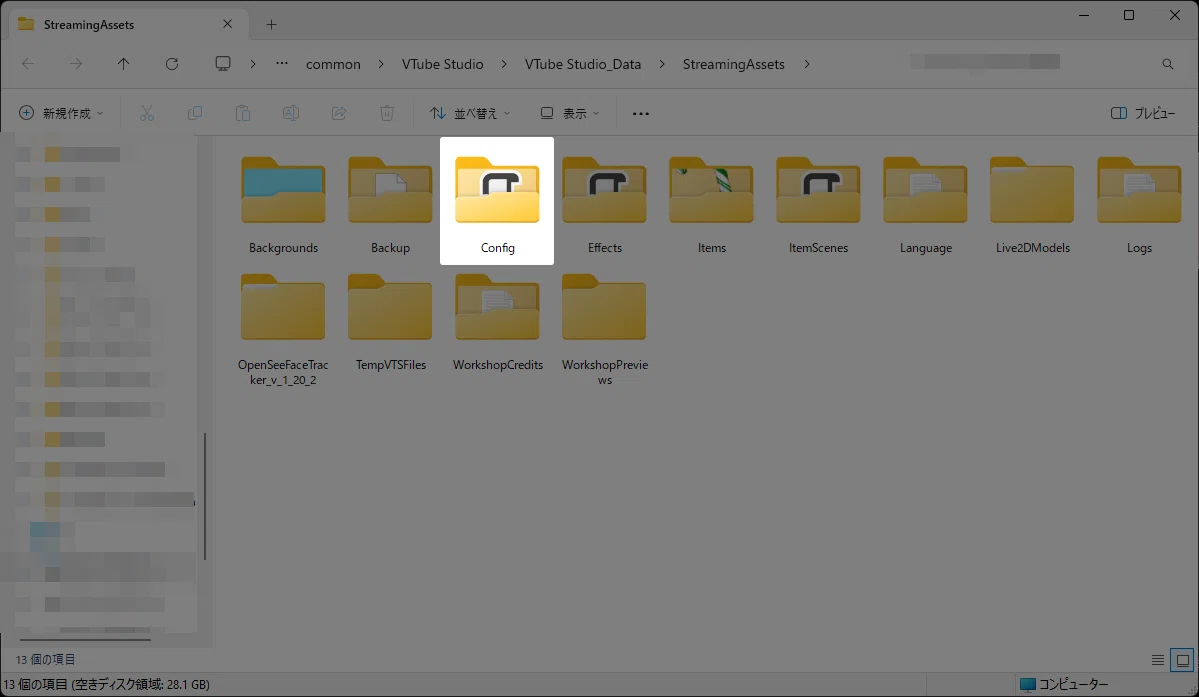Open the Config folder
Screen dimensions: 1199x697
tap(497, 202)
